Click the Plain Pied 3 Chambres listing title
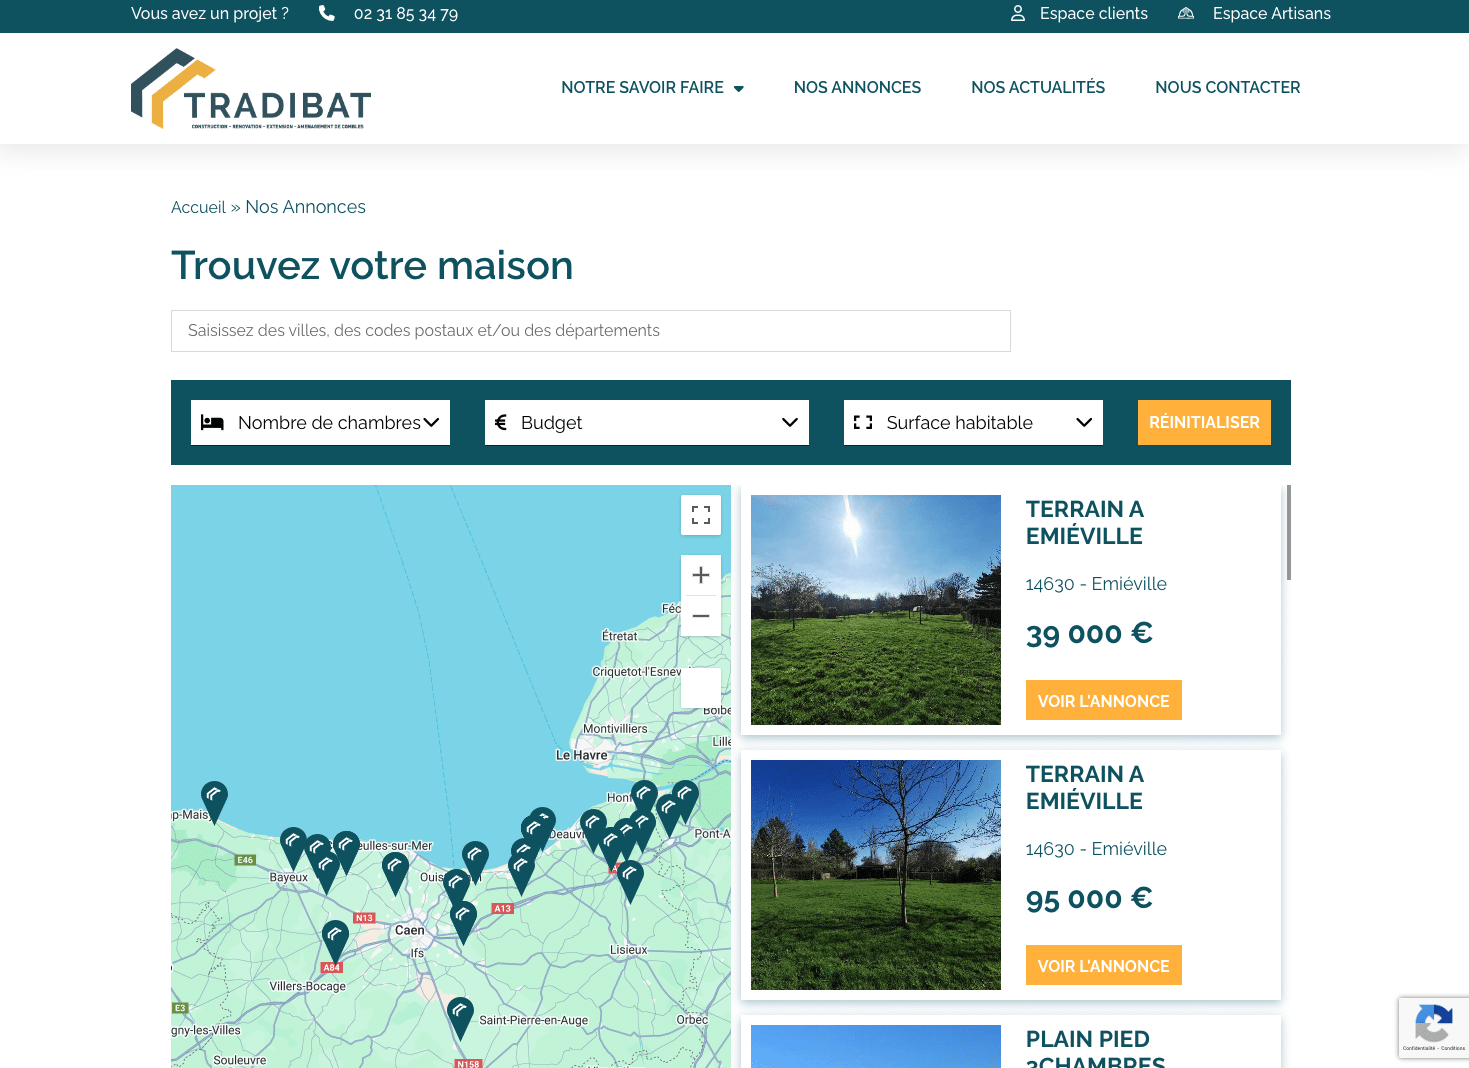Viewport: 1469px width, 1068px height. (1096, 1048)
